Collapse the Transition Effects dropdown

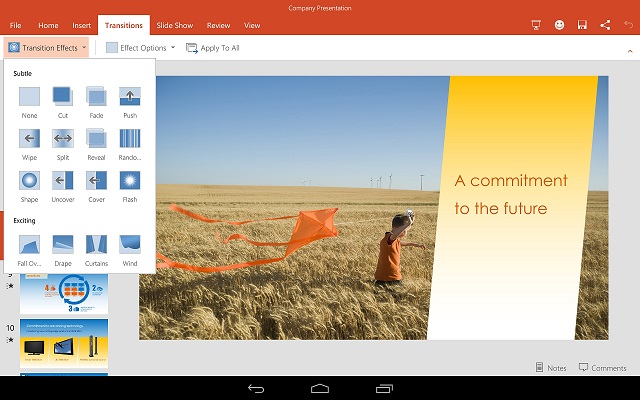(47, 47)
